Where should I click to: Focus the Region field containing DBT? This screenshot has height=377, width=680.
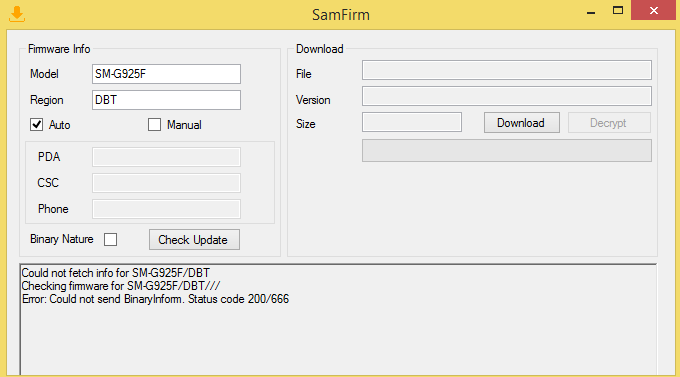(x=166, y=100)
